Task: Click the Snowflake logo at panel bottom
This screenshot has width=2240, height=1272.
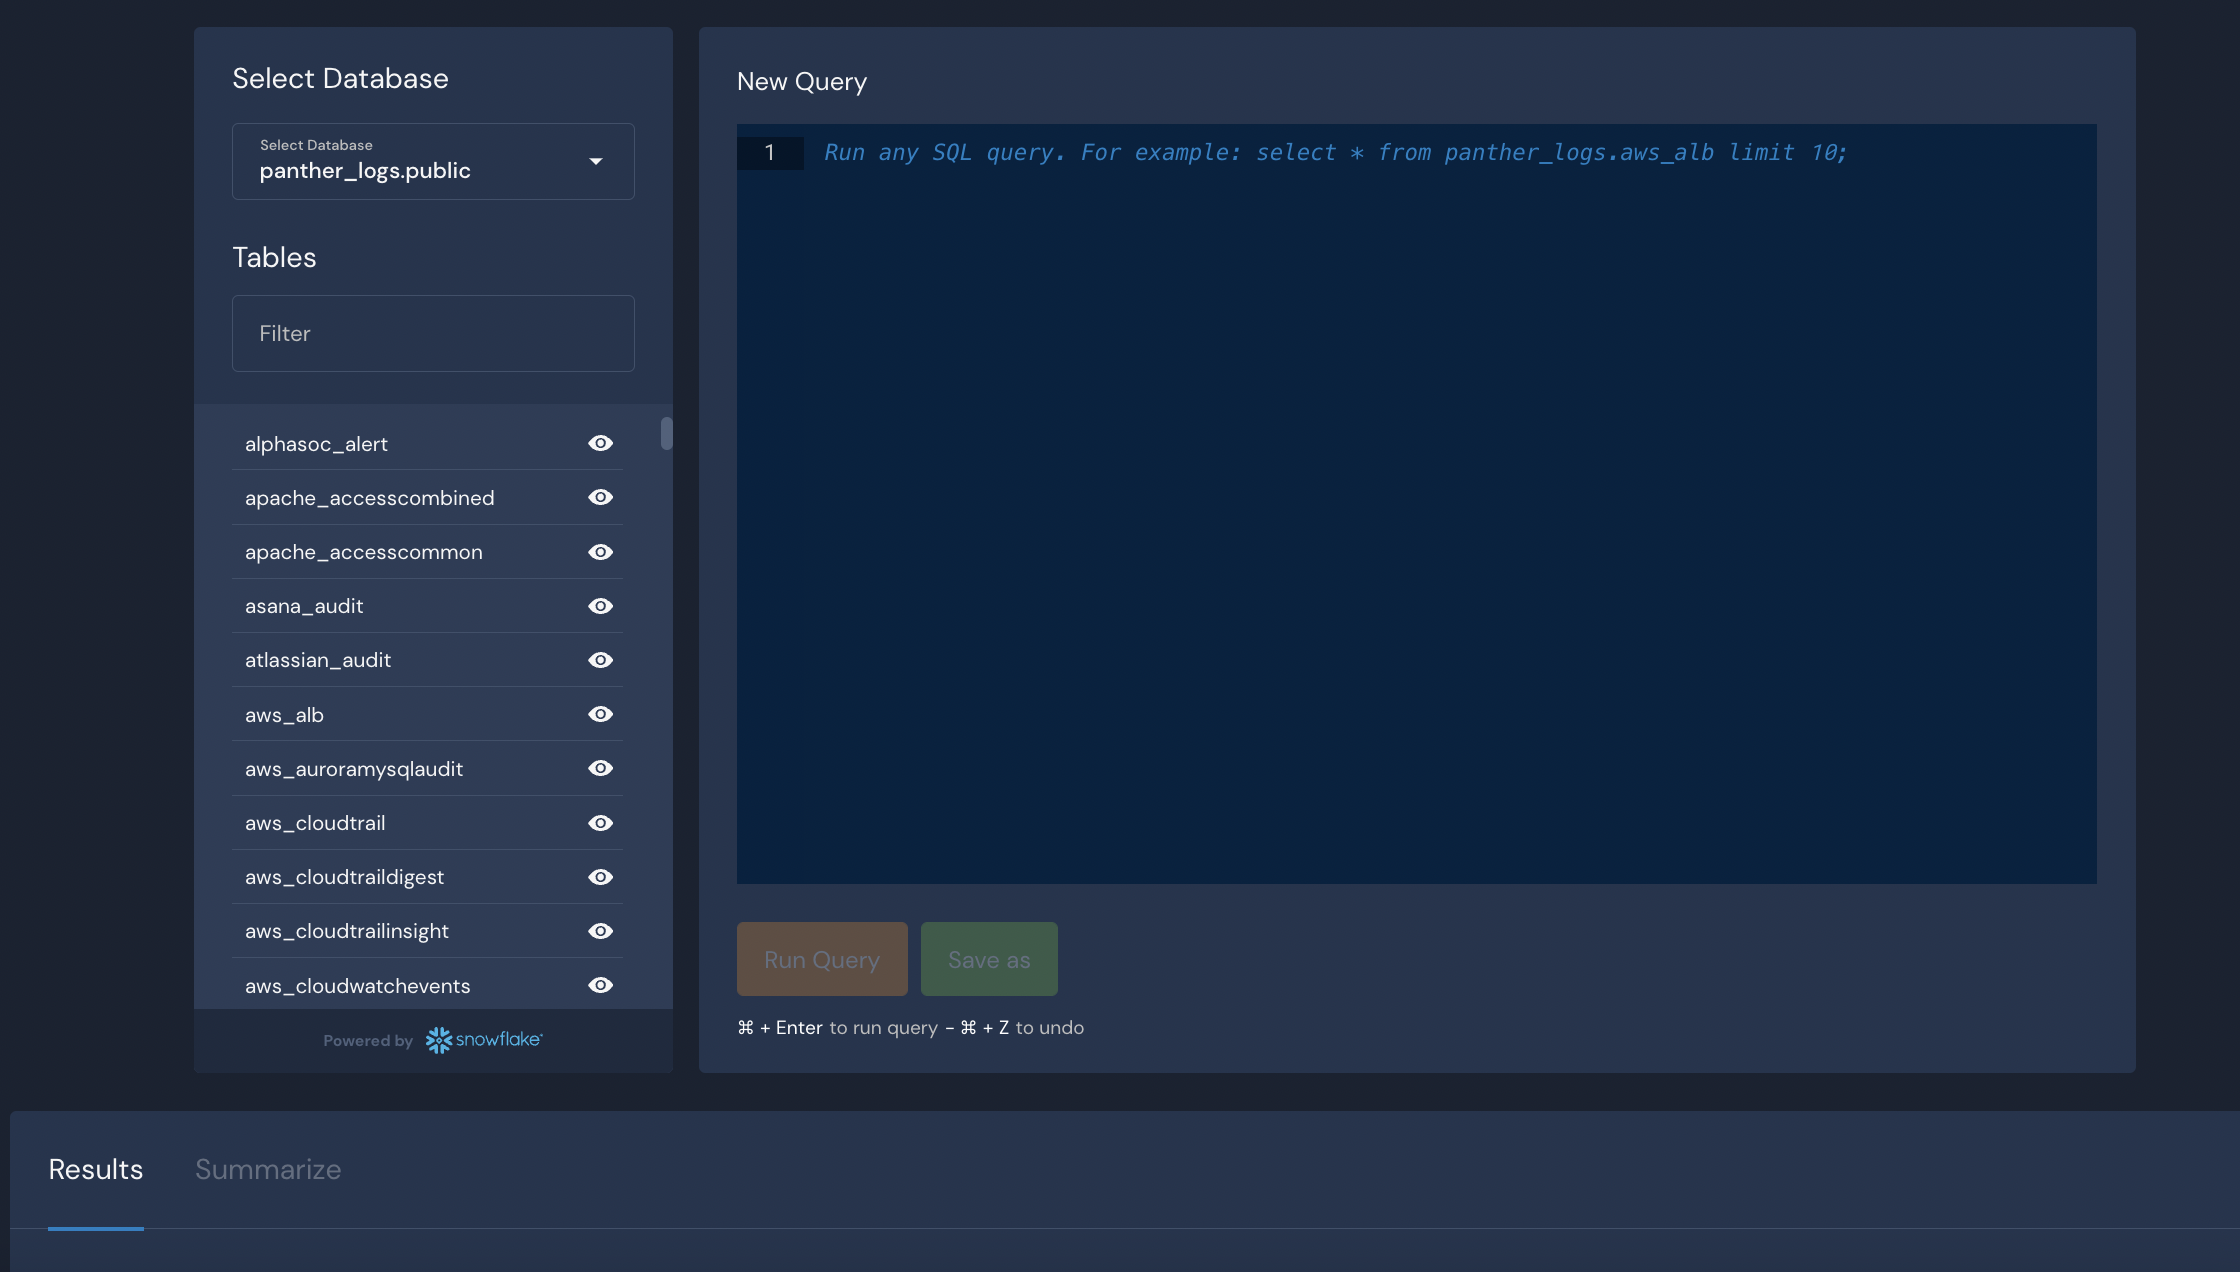Action: 483,1040
